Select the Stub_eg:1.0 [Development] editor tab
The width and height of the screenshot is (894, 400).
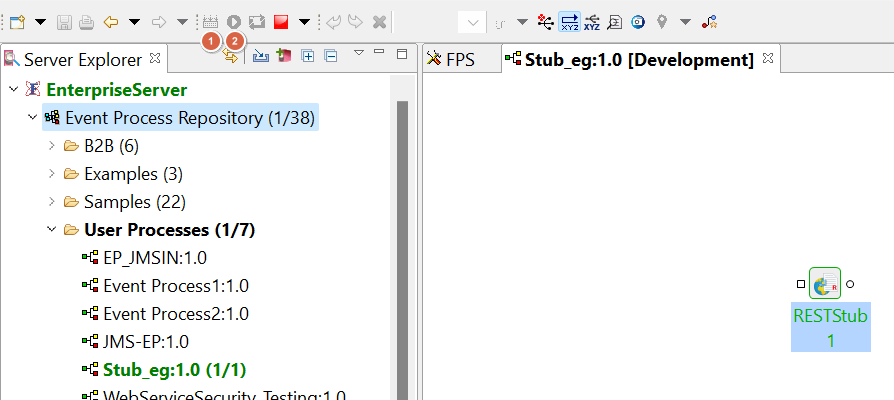638,60
